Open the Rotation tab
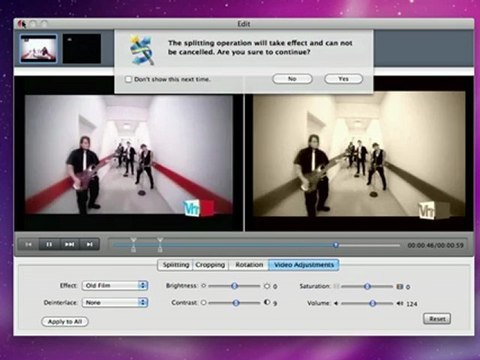 pos(249,265)
